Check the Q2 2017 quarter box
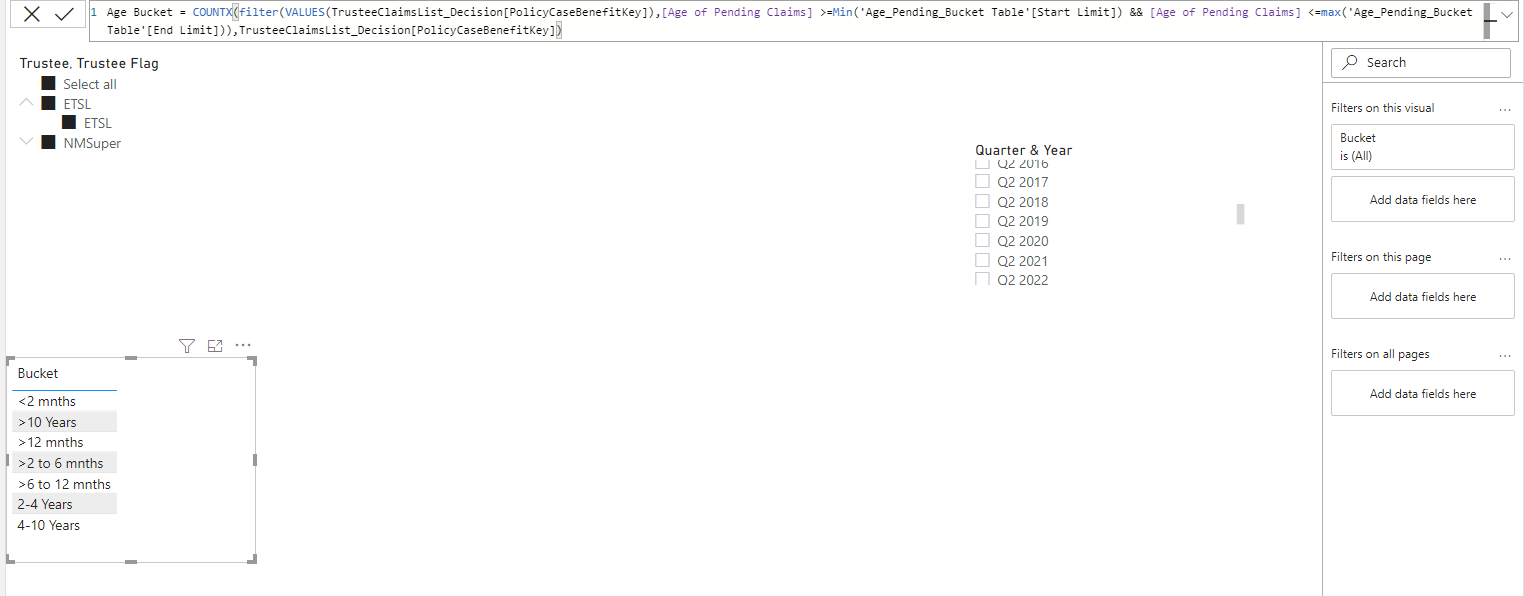 coord(982,181)
